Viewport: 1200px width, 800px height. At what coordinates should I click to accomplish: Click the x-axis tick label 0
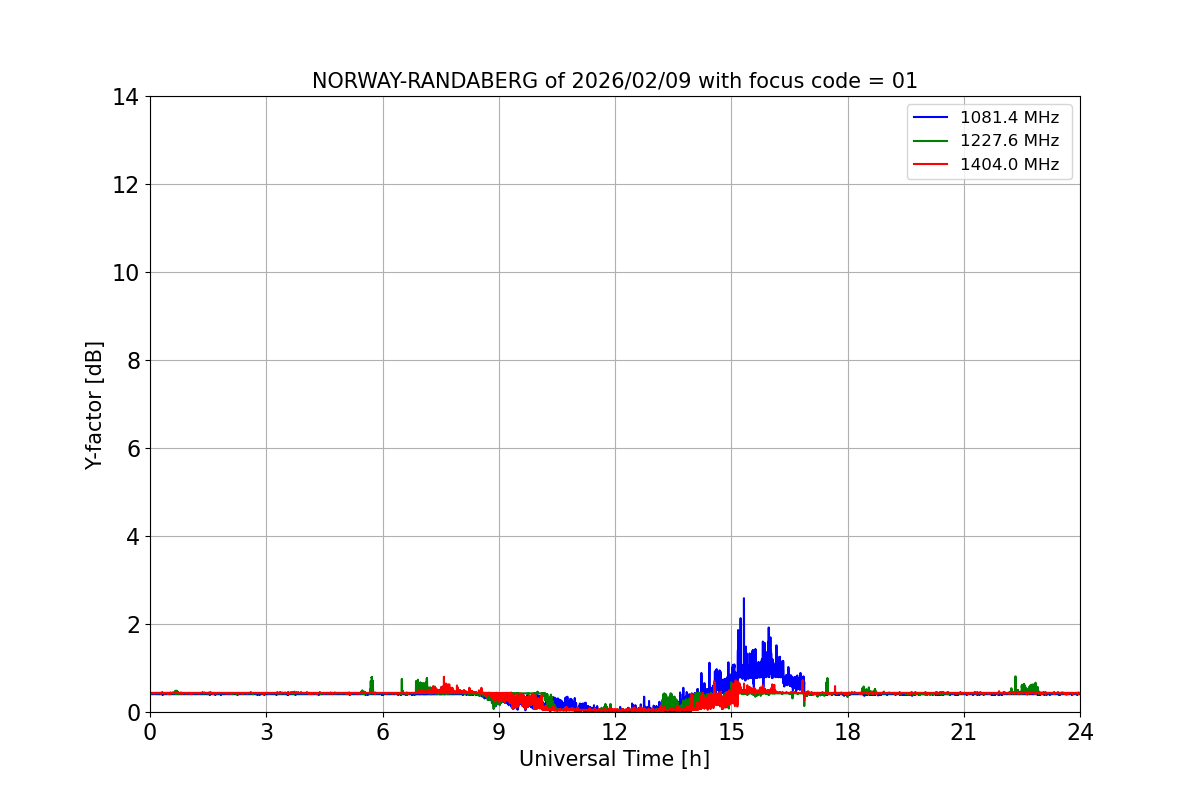150,732
